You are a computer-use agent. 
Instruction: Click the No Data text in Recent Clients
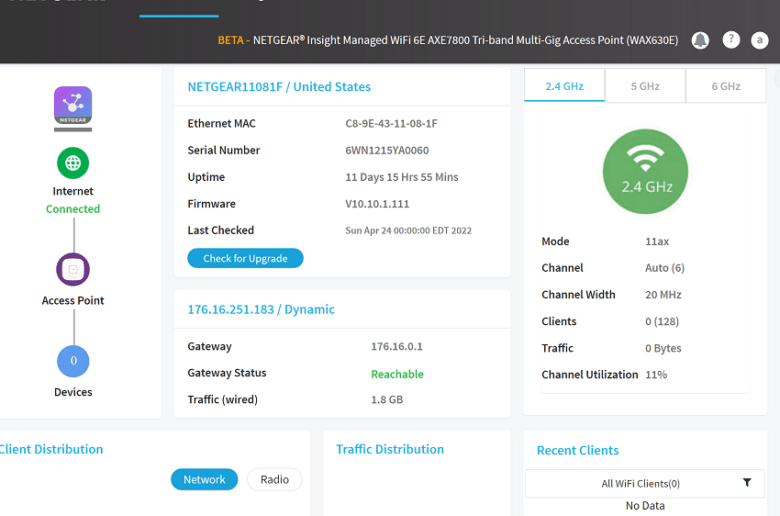tap(645, 506)
